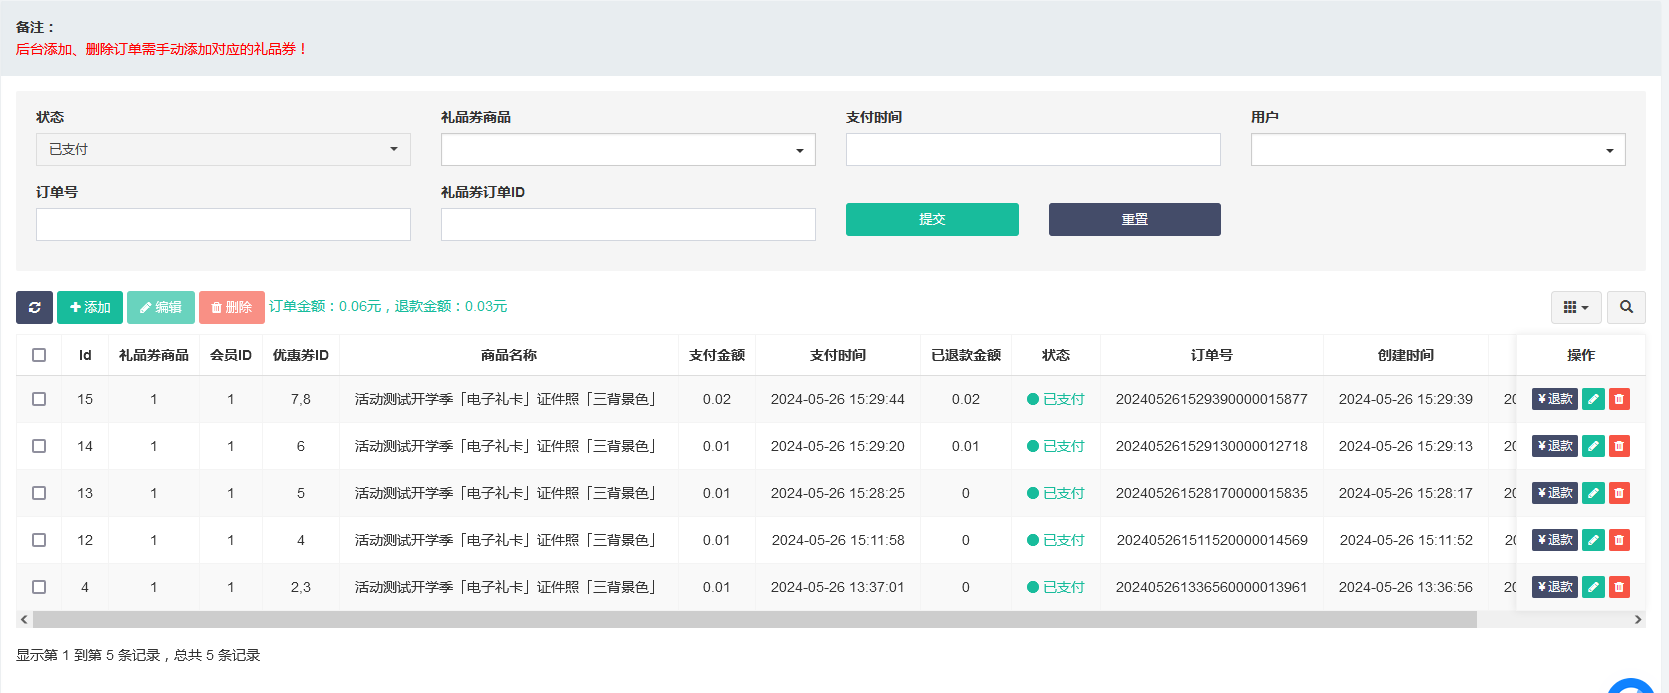This screenshot has height=693, width=1669.
Task: Click green edit pencil for order 15
Action: point(1593,399)
